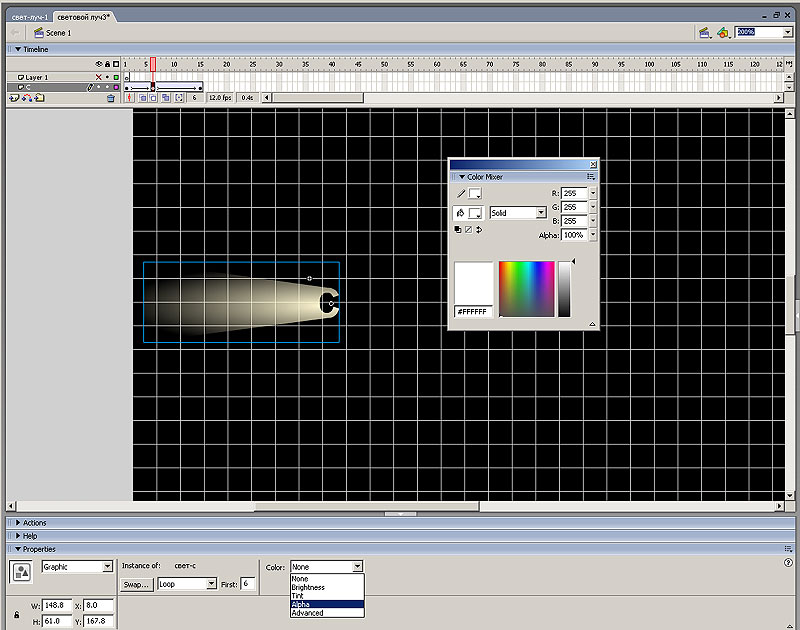Screen dimensions: 800x630
Task: Select the Swap Colors icon in Color Mixer
Action: [479, 229]
